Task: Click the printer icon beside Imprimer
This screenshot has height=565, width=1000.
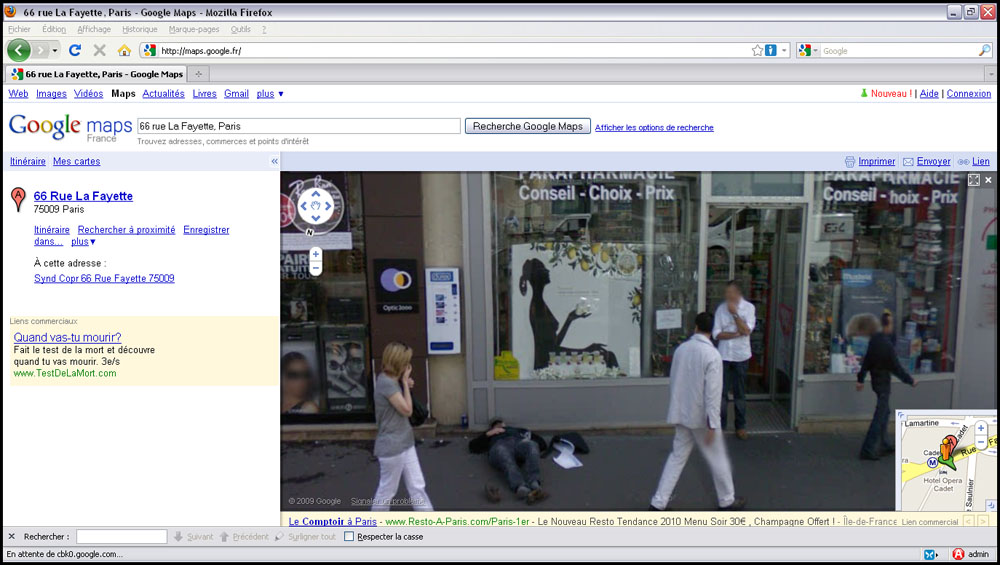Action: tap(849, 161)
